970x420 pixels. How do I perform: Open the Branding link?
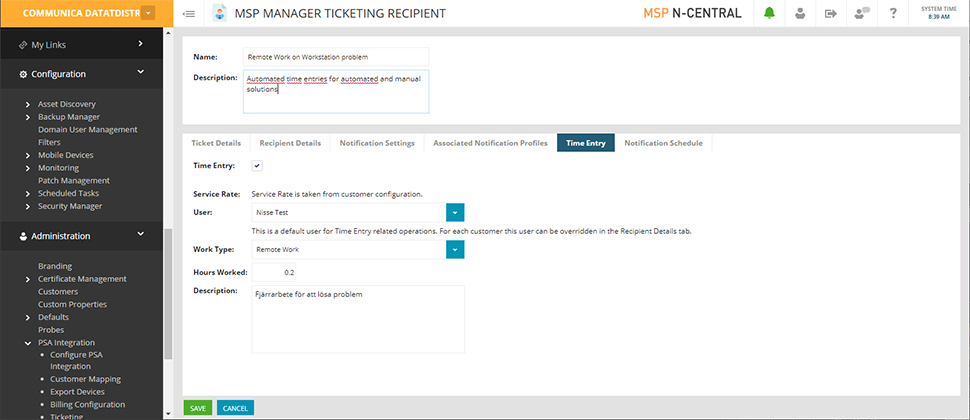tap(55, 266)
